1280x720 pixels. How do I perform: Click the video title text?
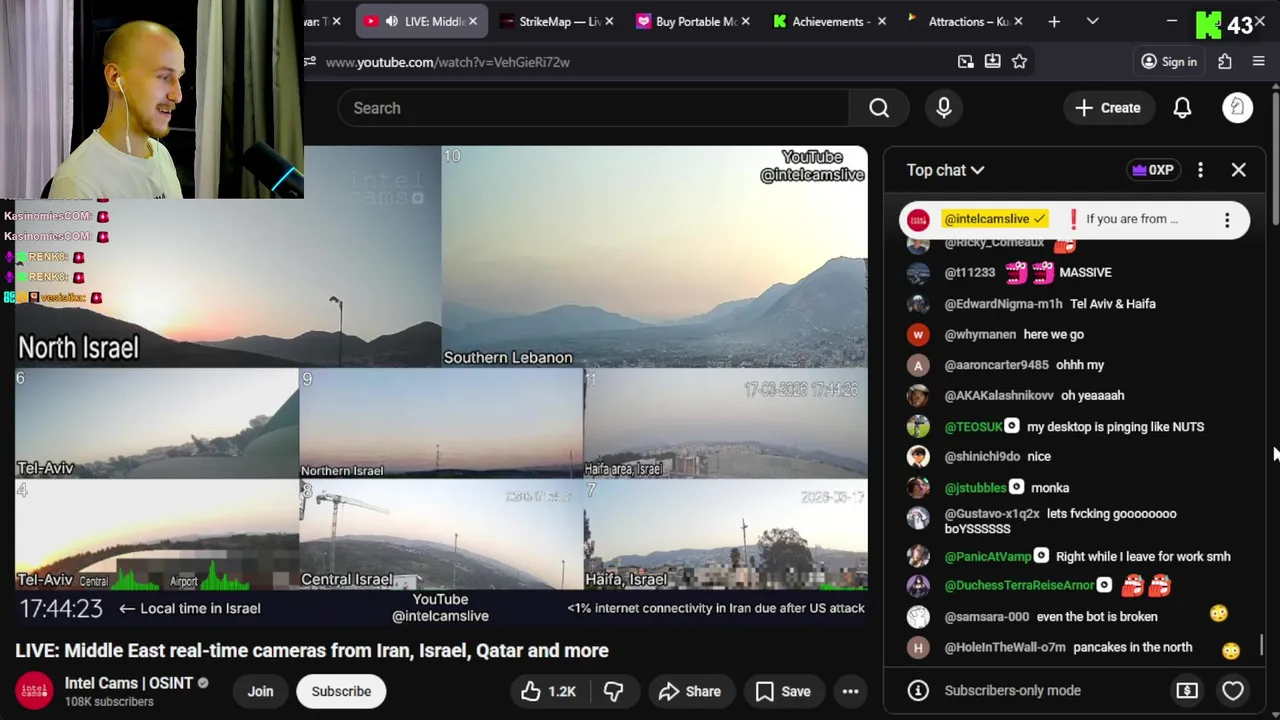coord(312,651)
